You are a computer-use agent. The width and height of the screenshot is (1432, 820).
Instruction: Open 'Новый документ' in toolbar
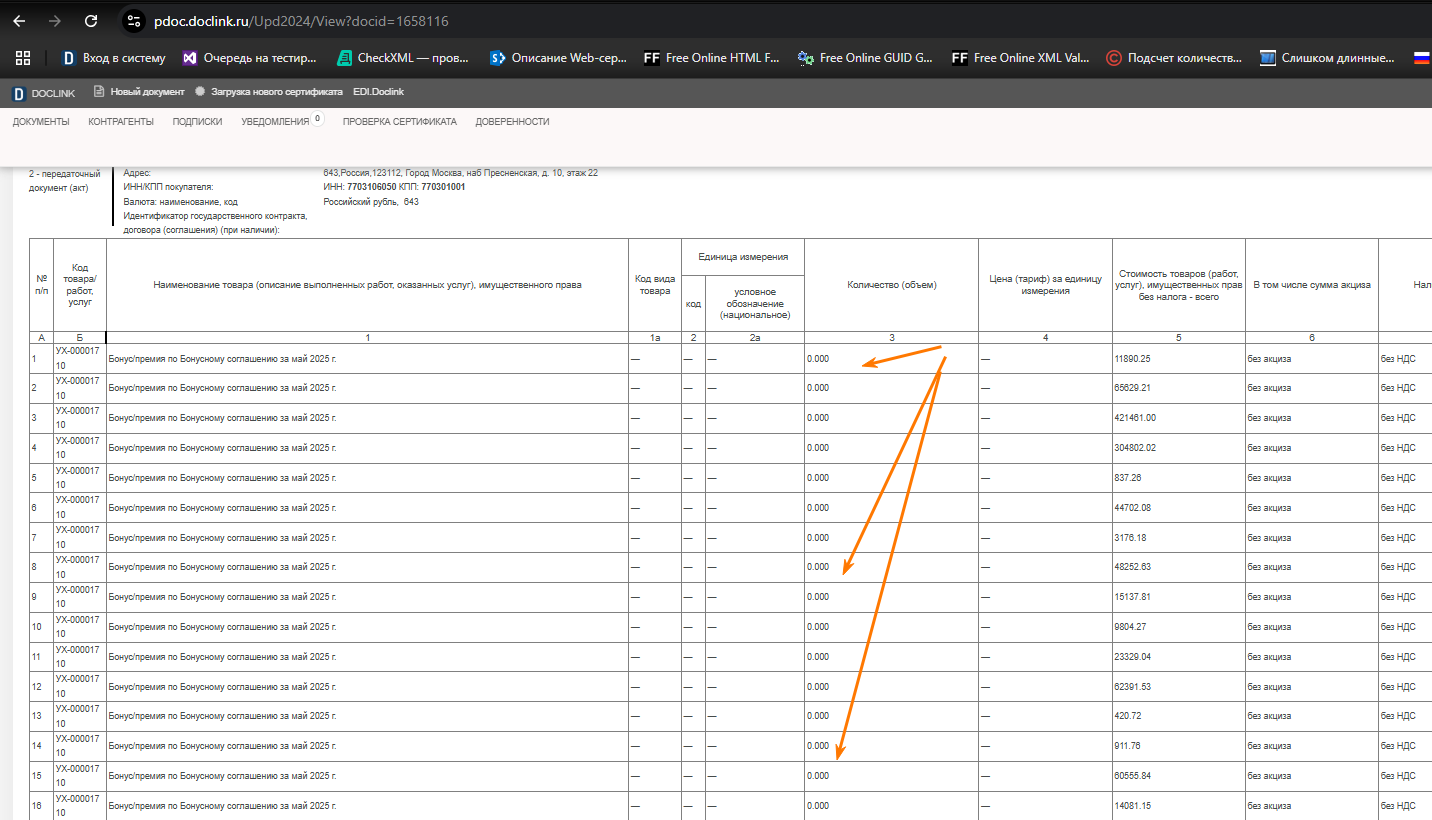tap(139, 92)
